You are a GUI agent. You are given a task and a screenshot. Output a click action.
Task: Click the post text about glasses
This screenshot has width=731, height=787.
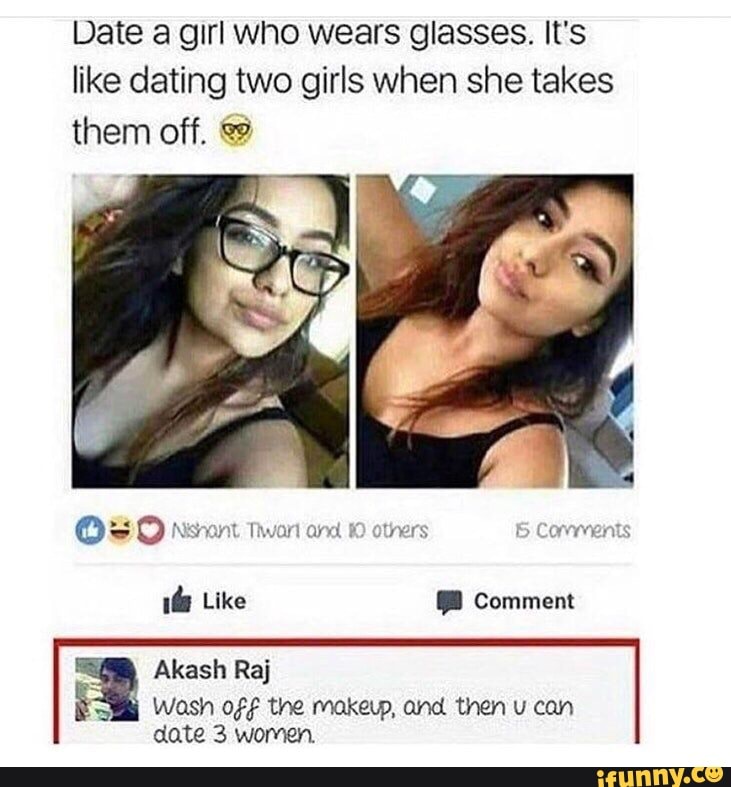click(x=343, y=82)
